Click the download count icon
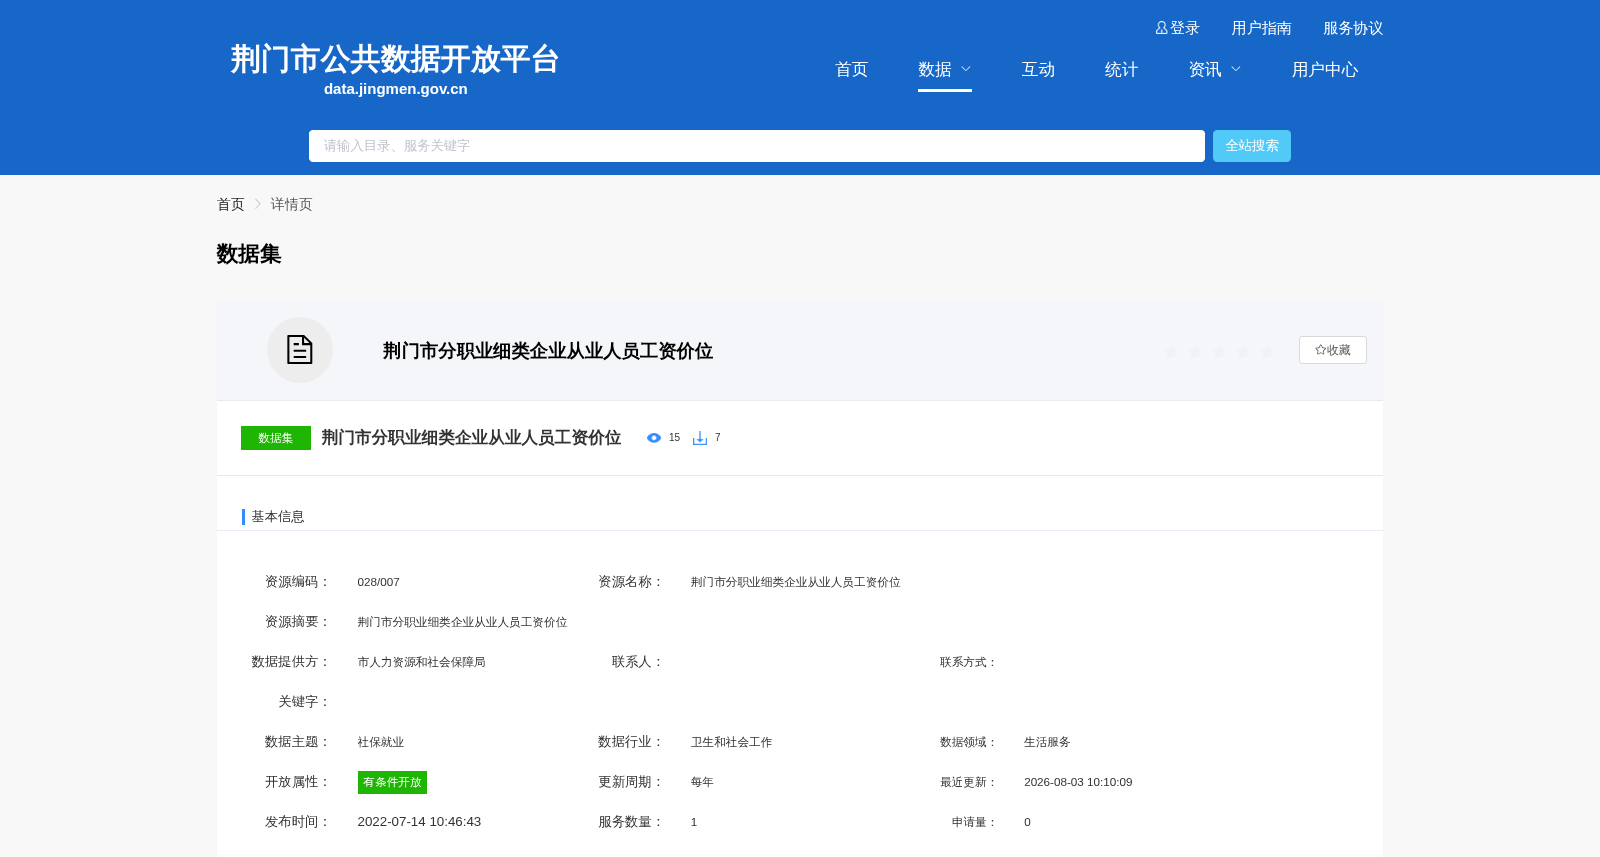1600x857 pixels. (700, 438)
